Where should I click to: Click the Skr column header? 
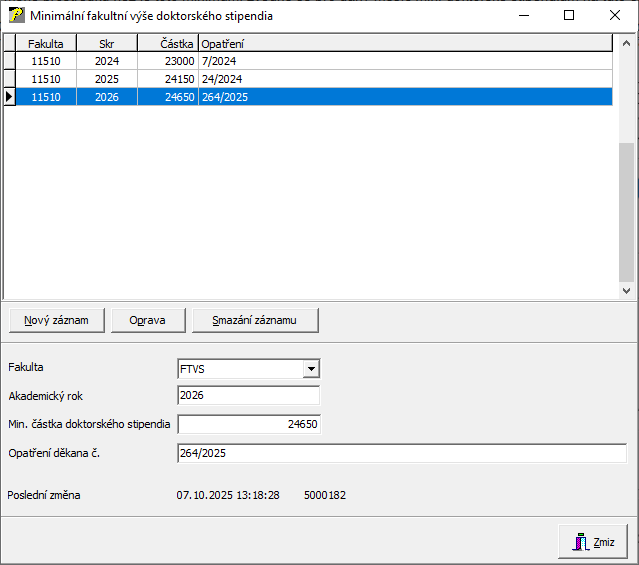coord(106,44)
